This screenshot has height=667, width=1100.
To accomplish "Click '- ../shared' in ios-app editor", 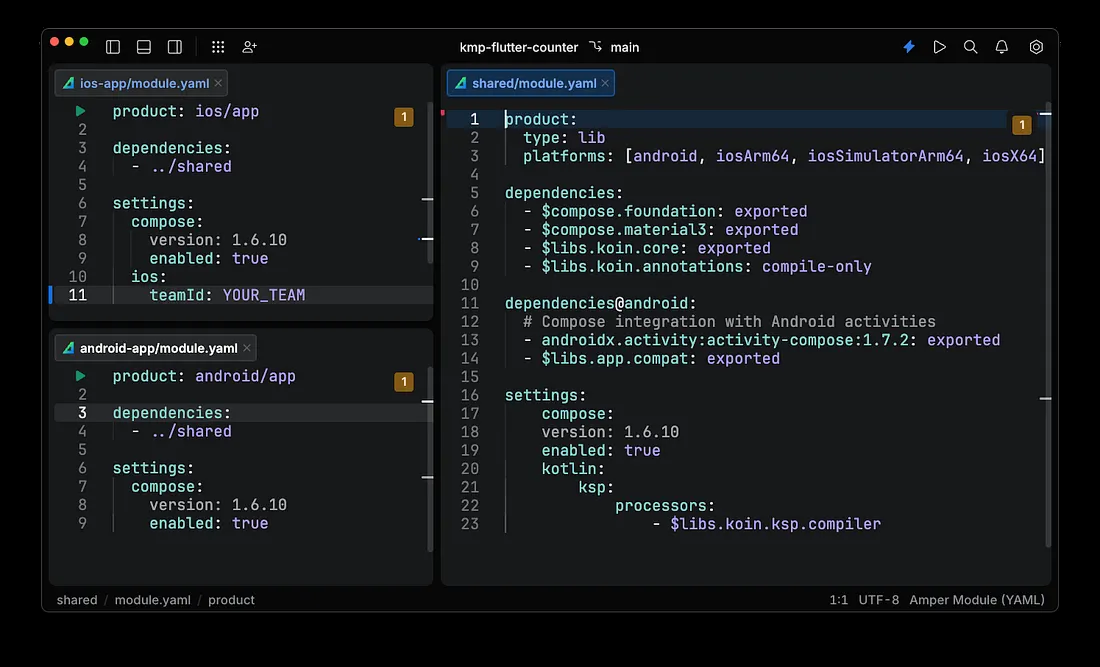I will coord(182,166).
